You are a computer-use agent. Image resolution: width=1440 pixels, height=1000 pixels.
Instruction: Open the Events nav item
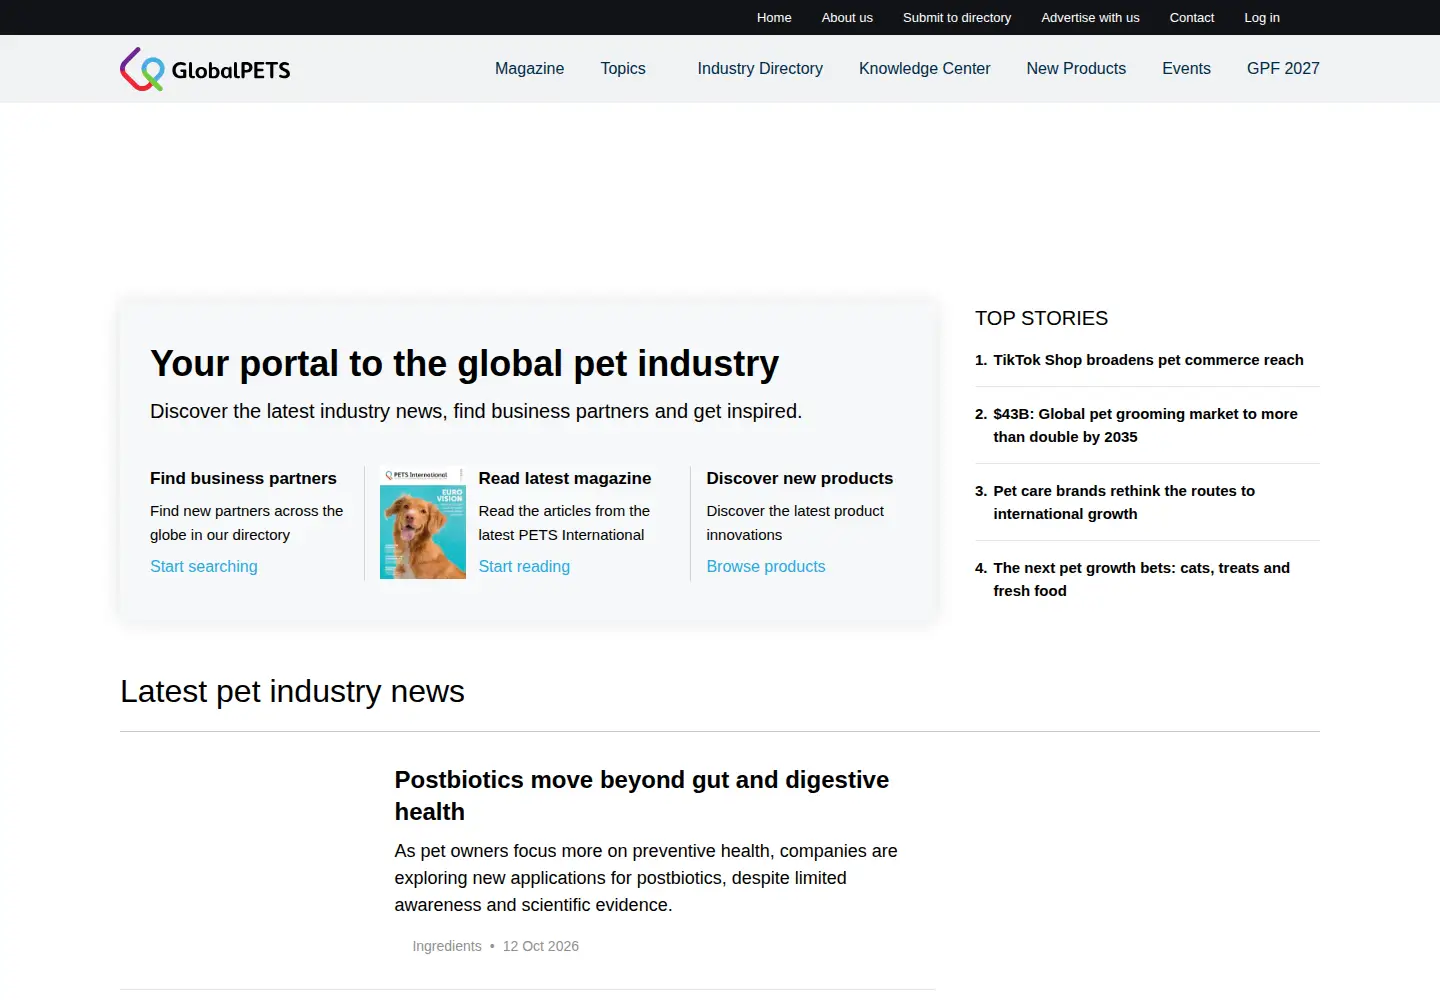coord(1186,69)
